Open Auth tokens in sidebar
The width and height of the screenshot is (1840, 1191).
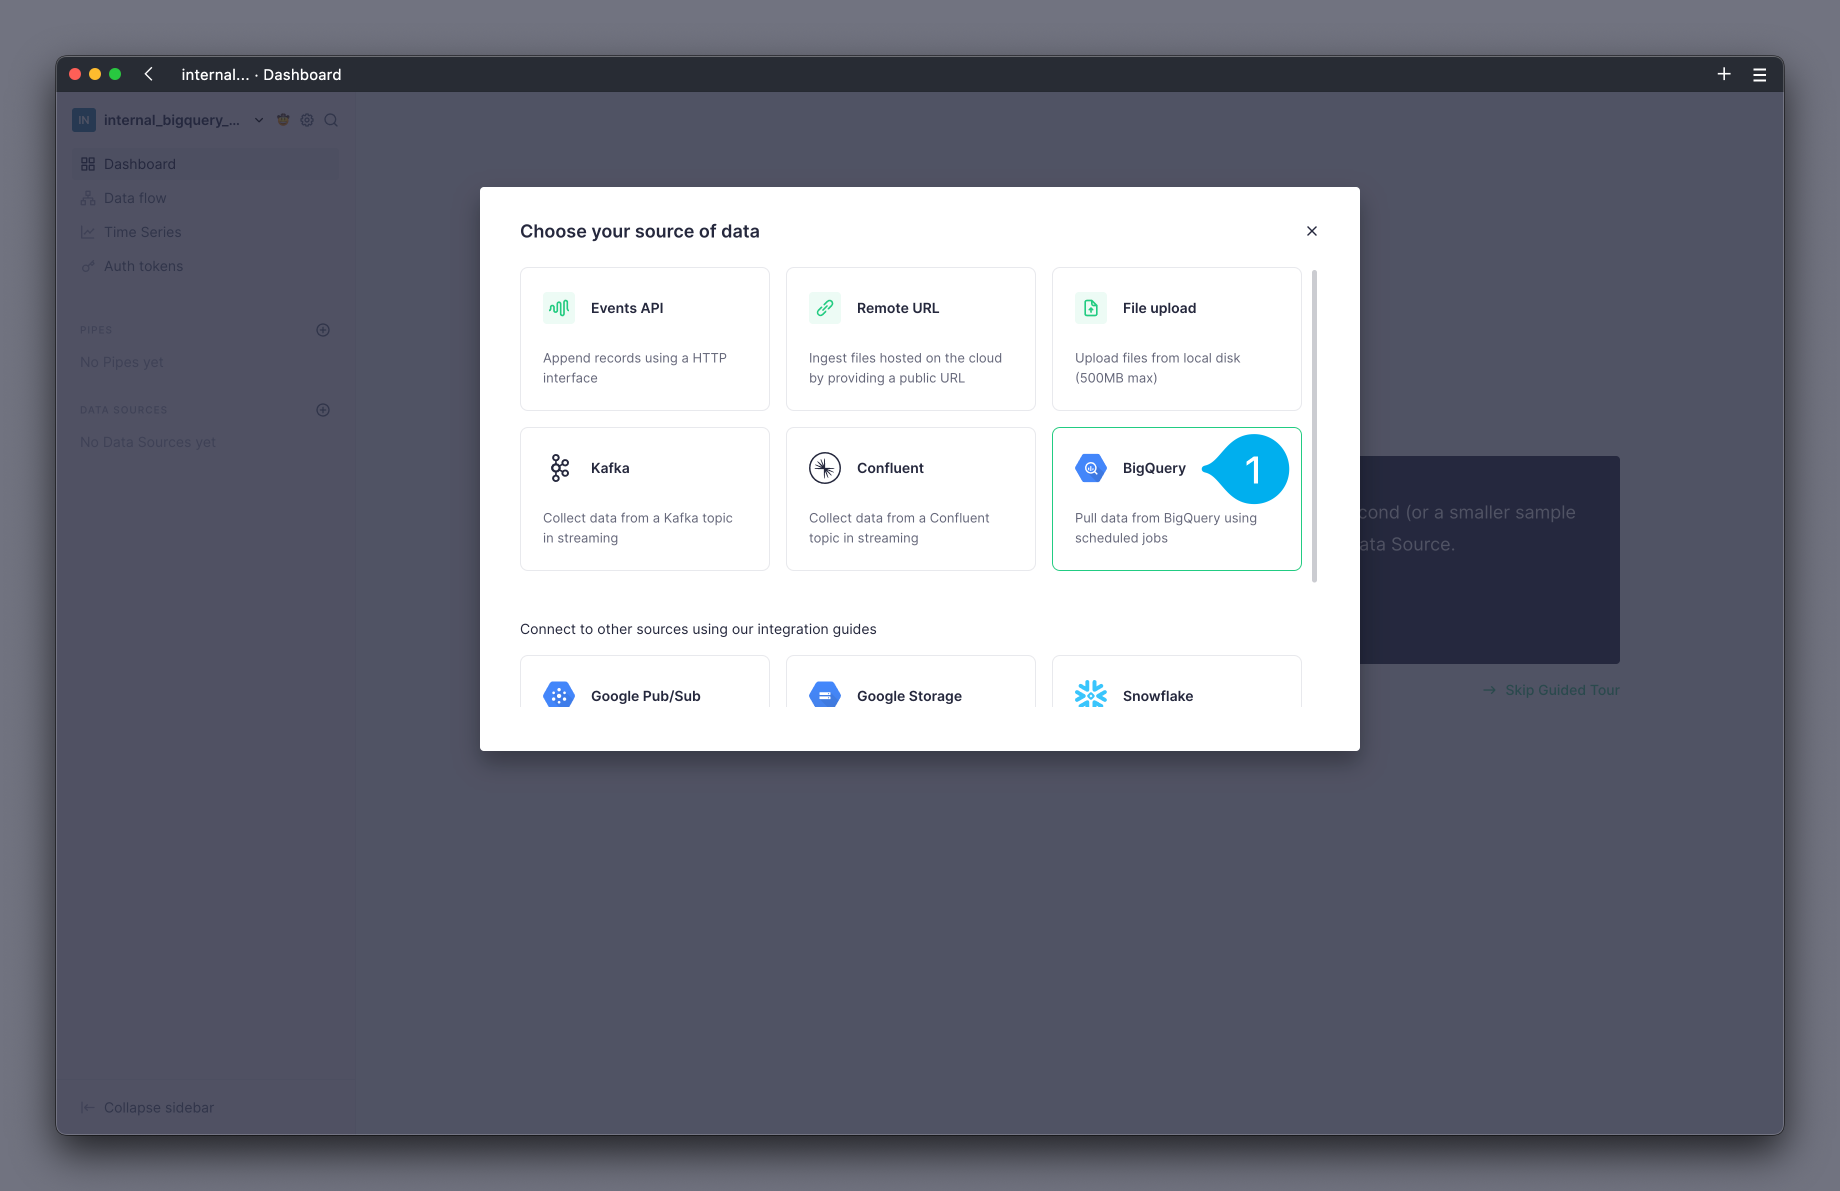coord(205,266)
